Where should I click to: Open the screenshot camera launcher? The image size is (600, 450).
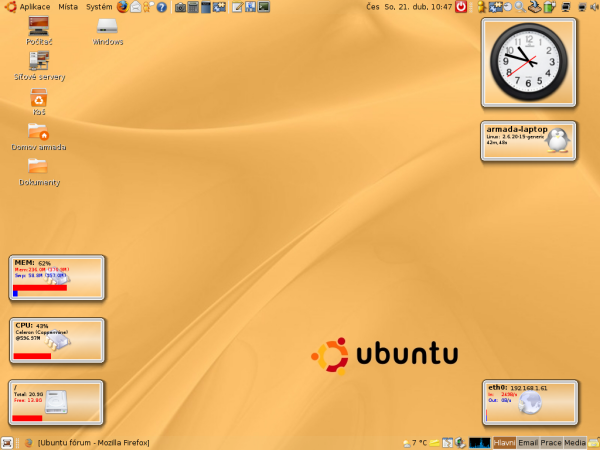(x=180, y=7)
